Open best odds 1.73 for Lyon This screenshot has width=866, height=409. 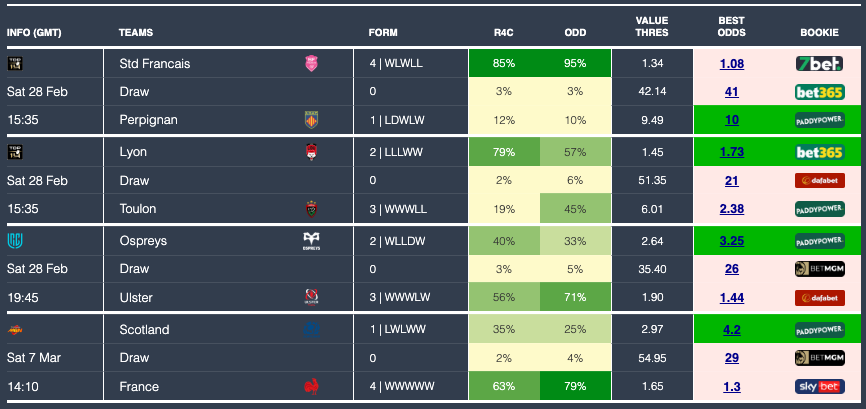(x=731, y=152)
